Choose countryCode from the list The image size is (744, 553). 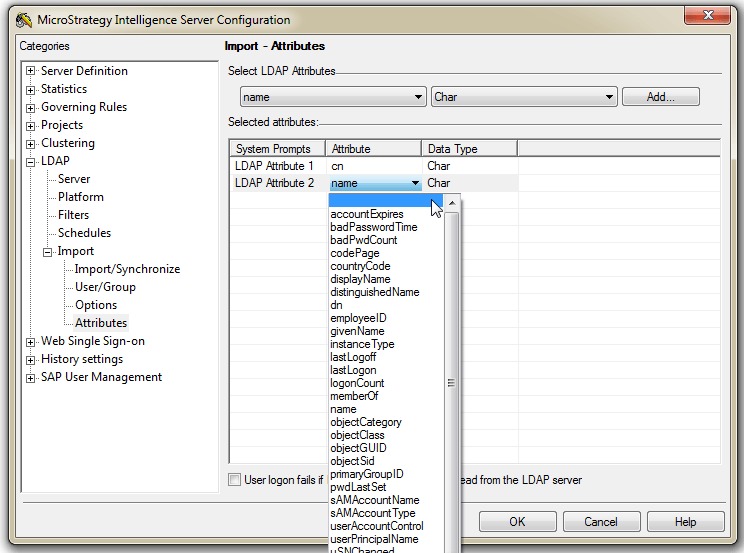[x=361, y=266]
